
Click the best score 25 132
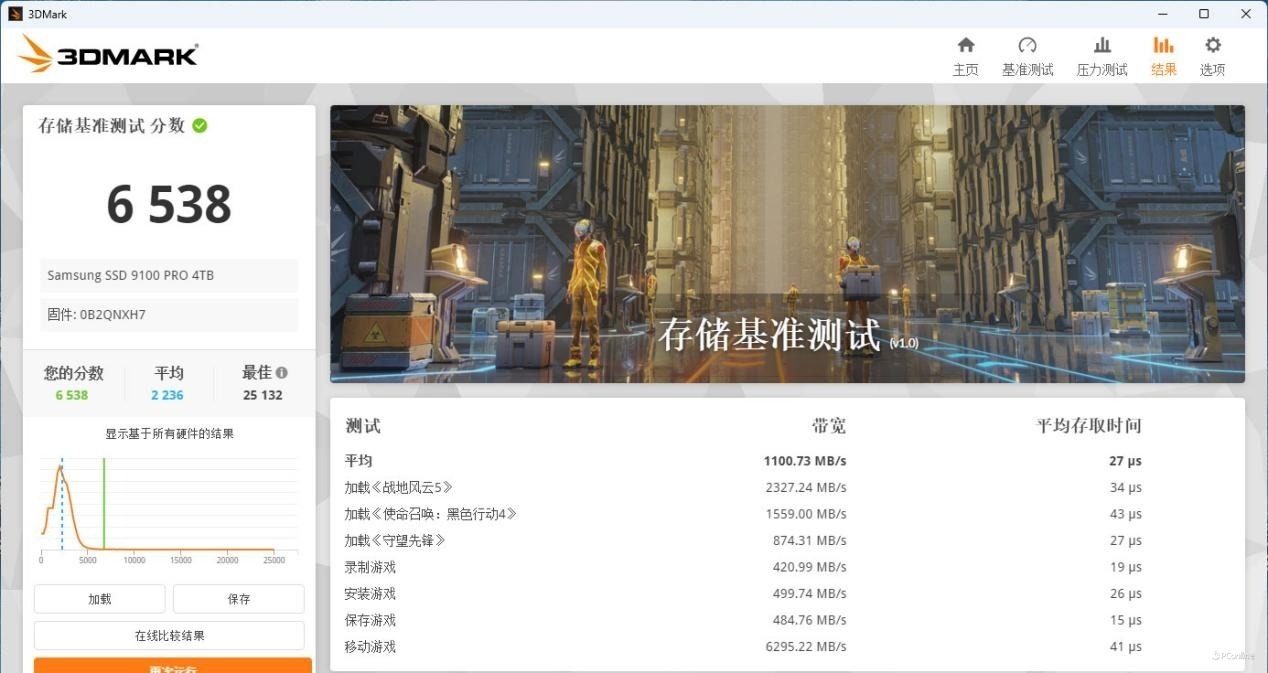coord(263,395)
